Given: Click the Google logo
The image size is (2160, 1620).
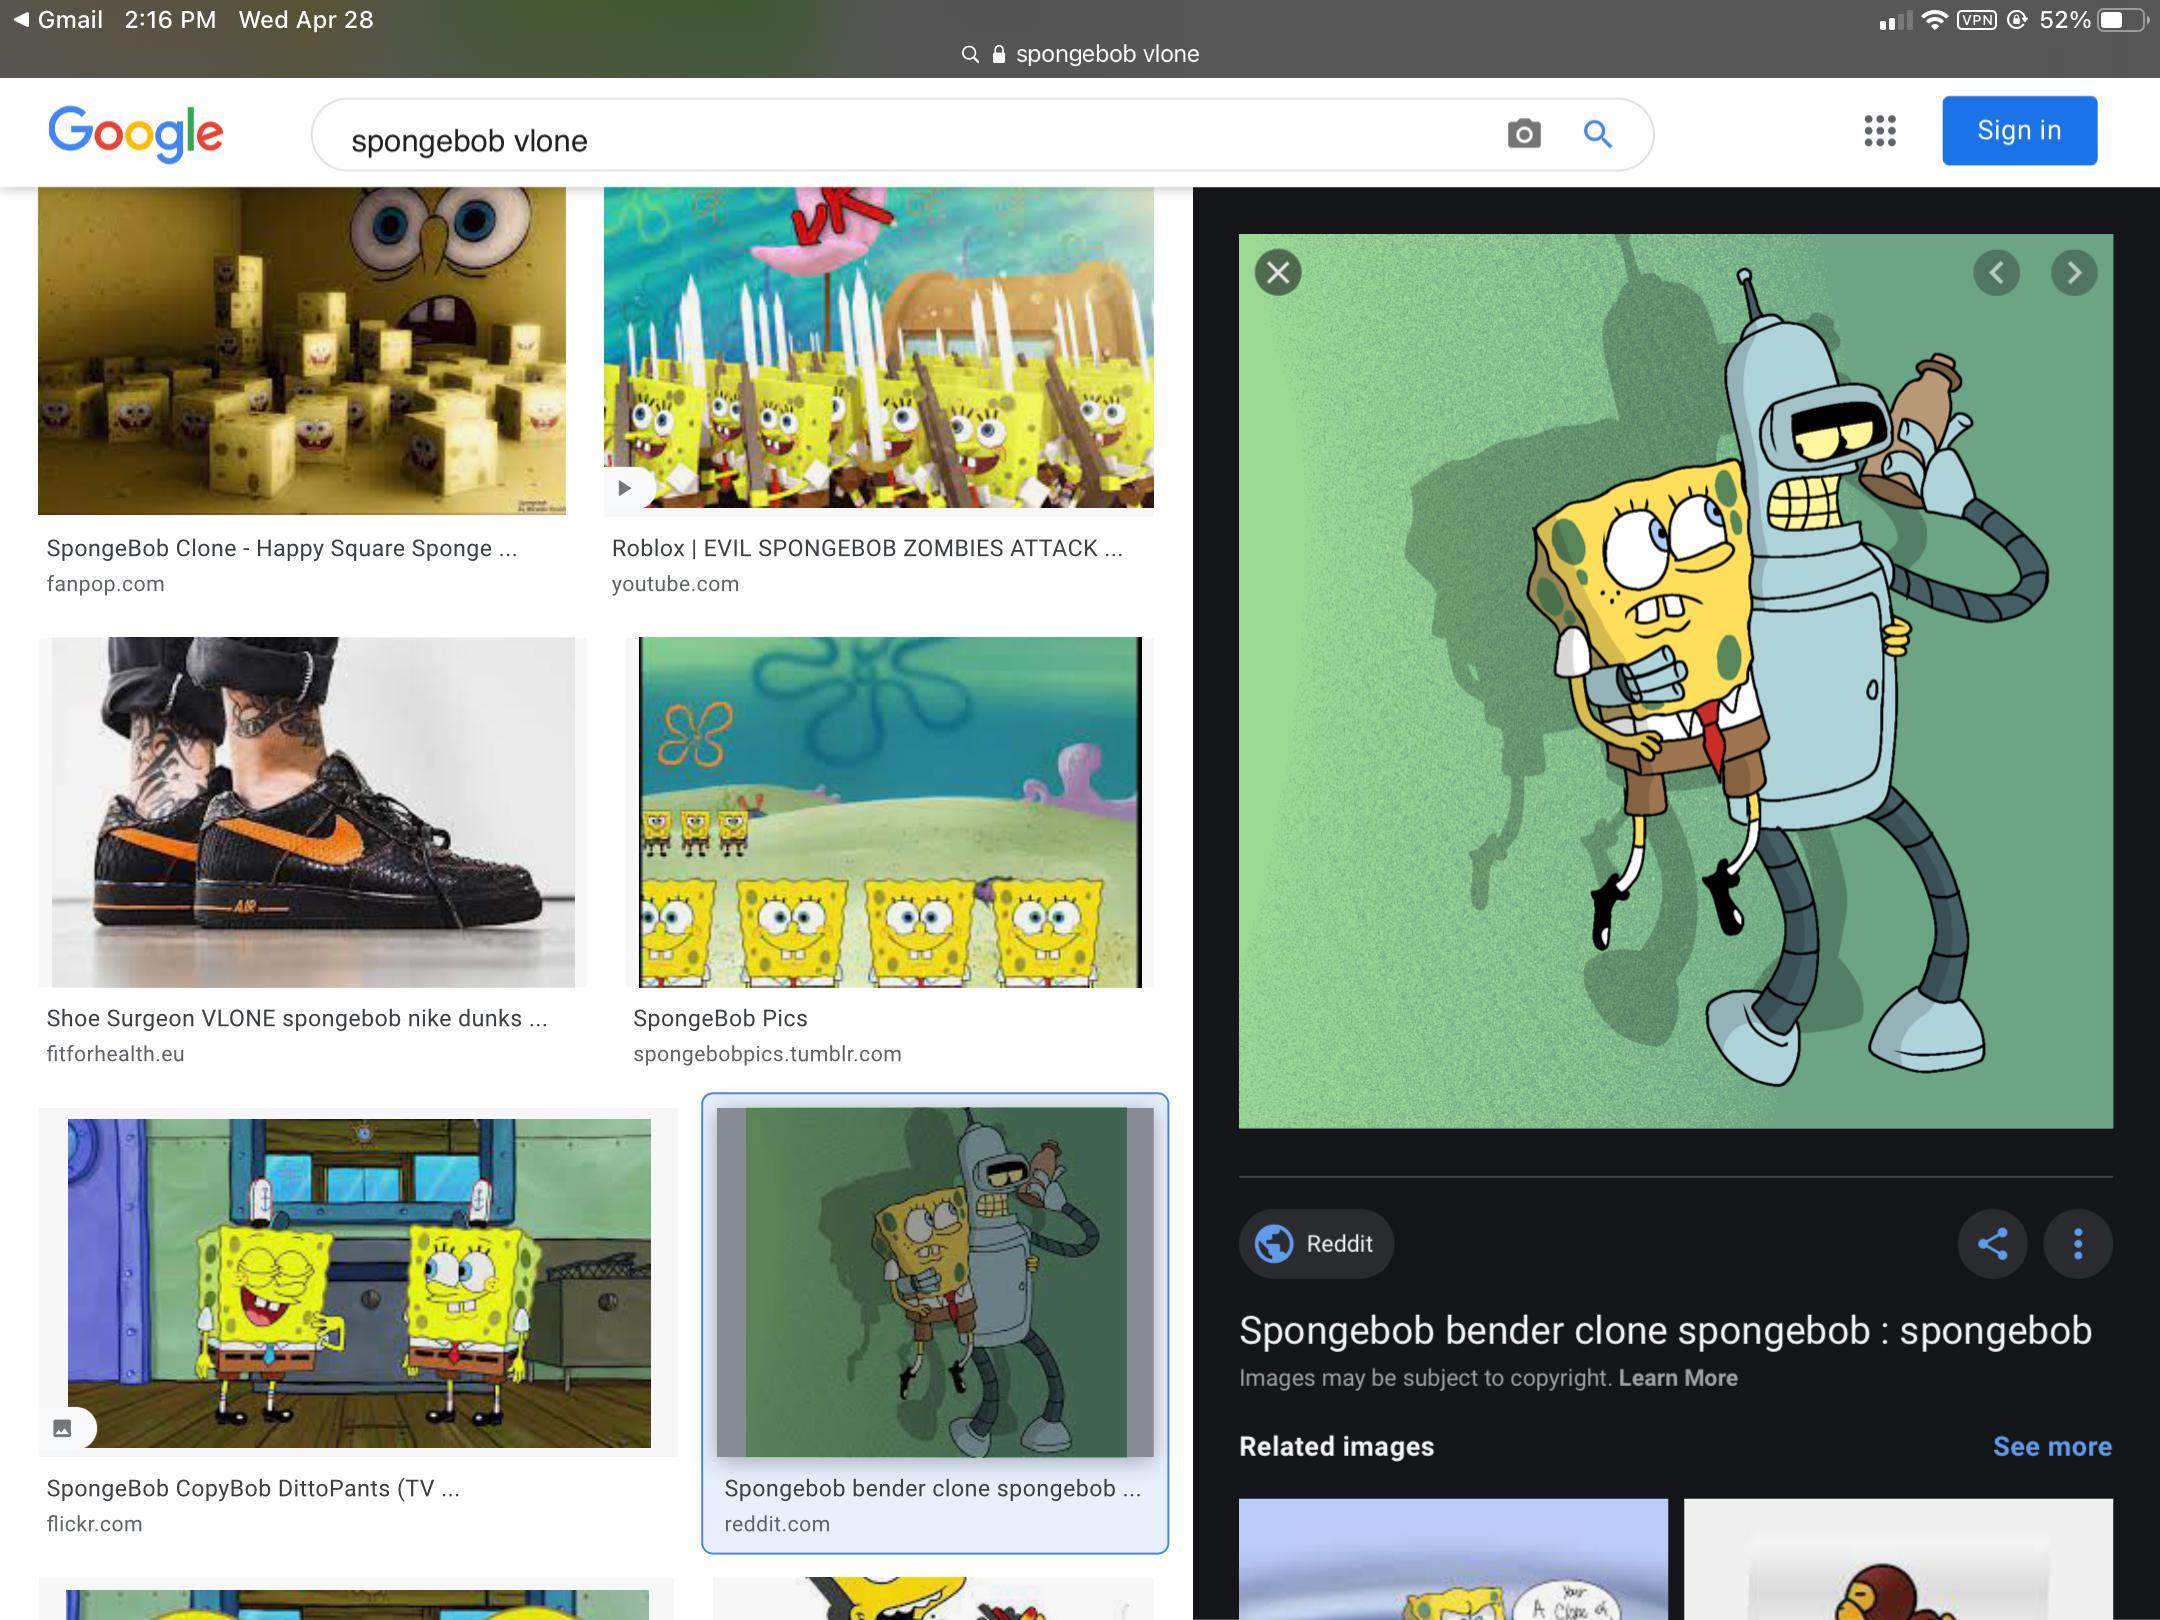Looking at the screenshot, I should pyautogui.click(x=136, y=134).
